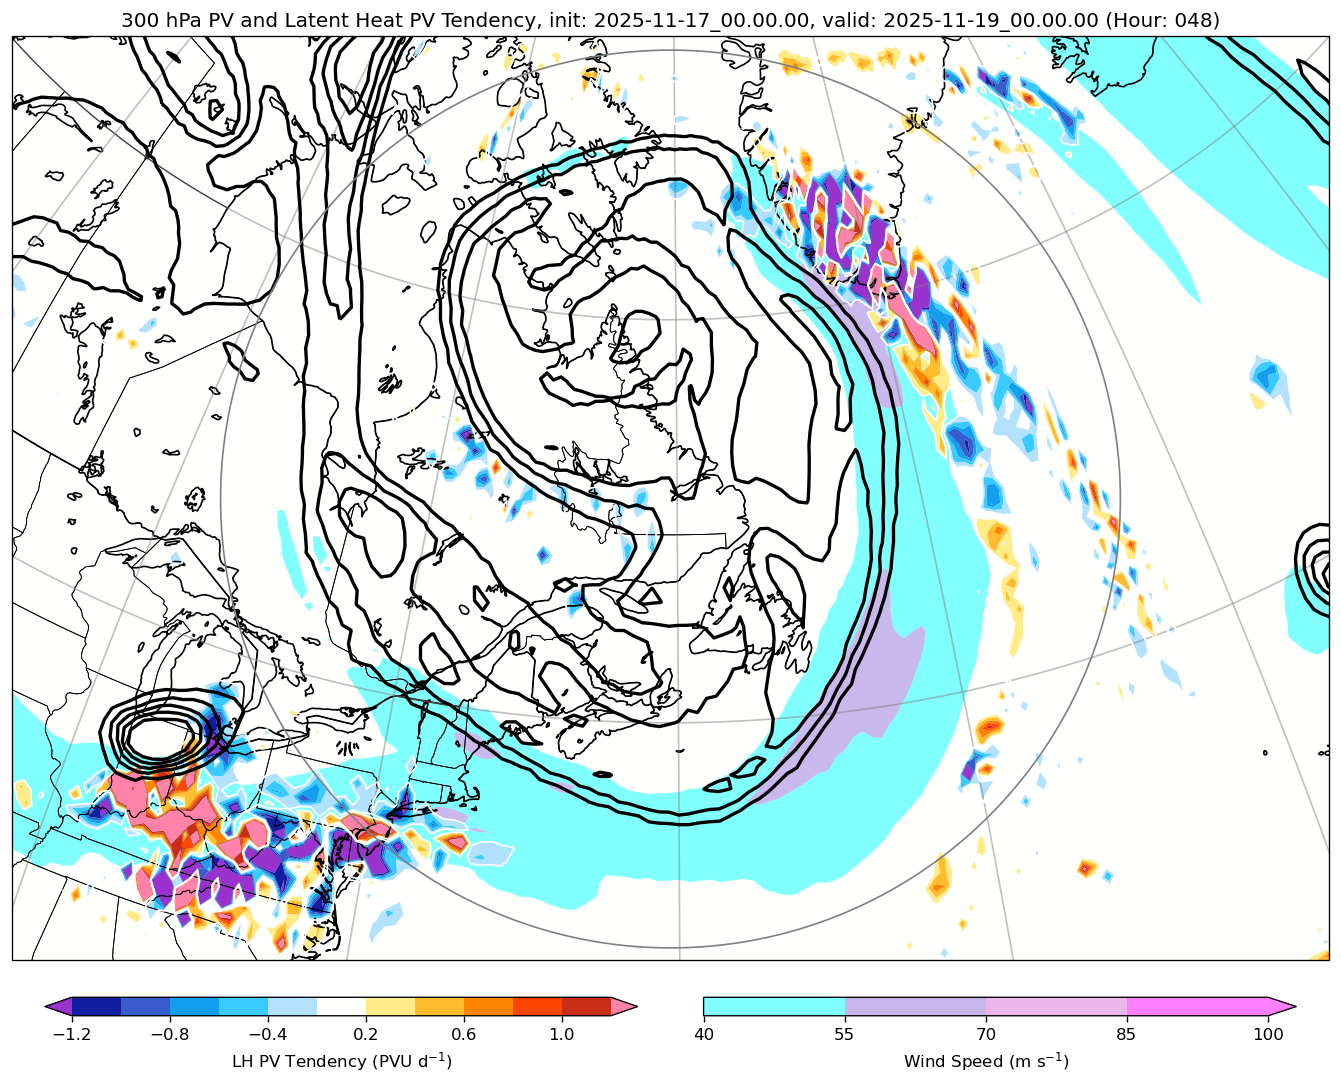Click the "LH PV Tendency" colorbar label

point(341,1061)
